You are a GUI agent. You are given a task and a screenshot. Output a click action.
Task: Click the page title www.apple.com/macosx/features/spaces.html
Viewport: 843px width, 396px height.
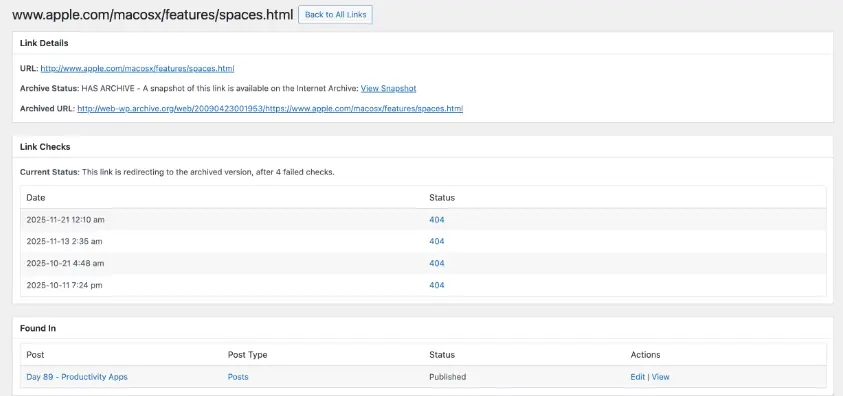coord(152,15)
